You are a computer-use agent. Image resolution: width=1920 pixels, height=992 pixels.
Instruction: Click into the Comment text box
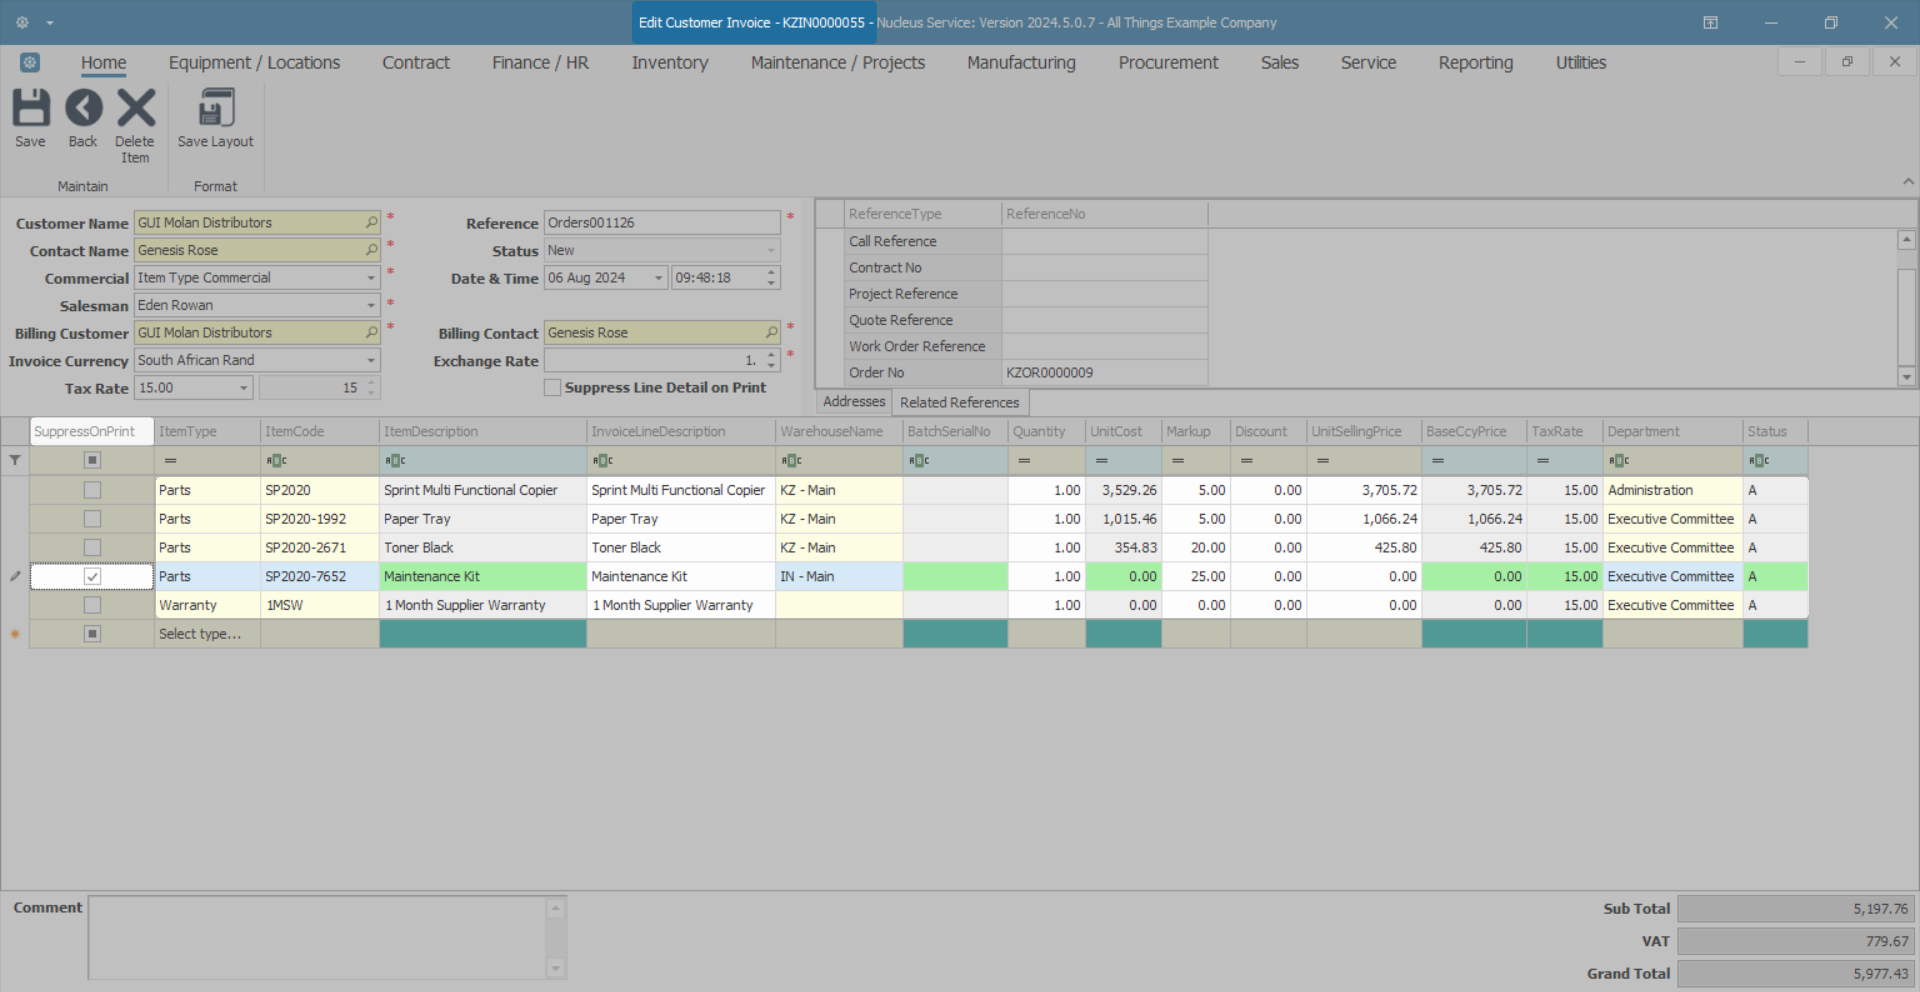317,937
